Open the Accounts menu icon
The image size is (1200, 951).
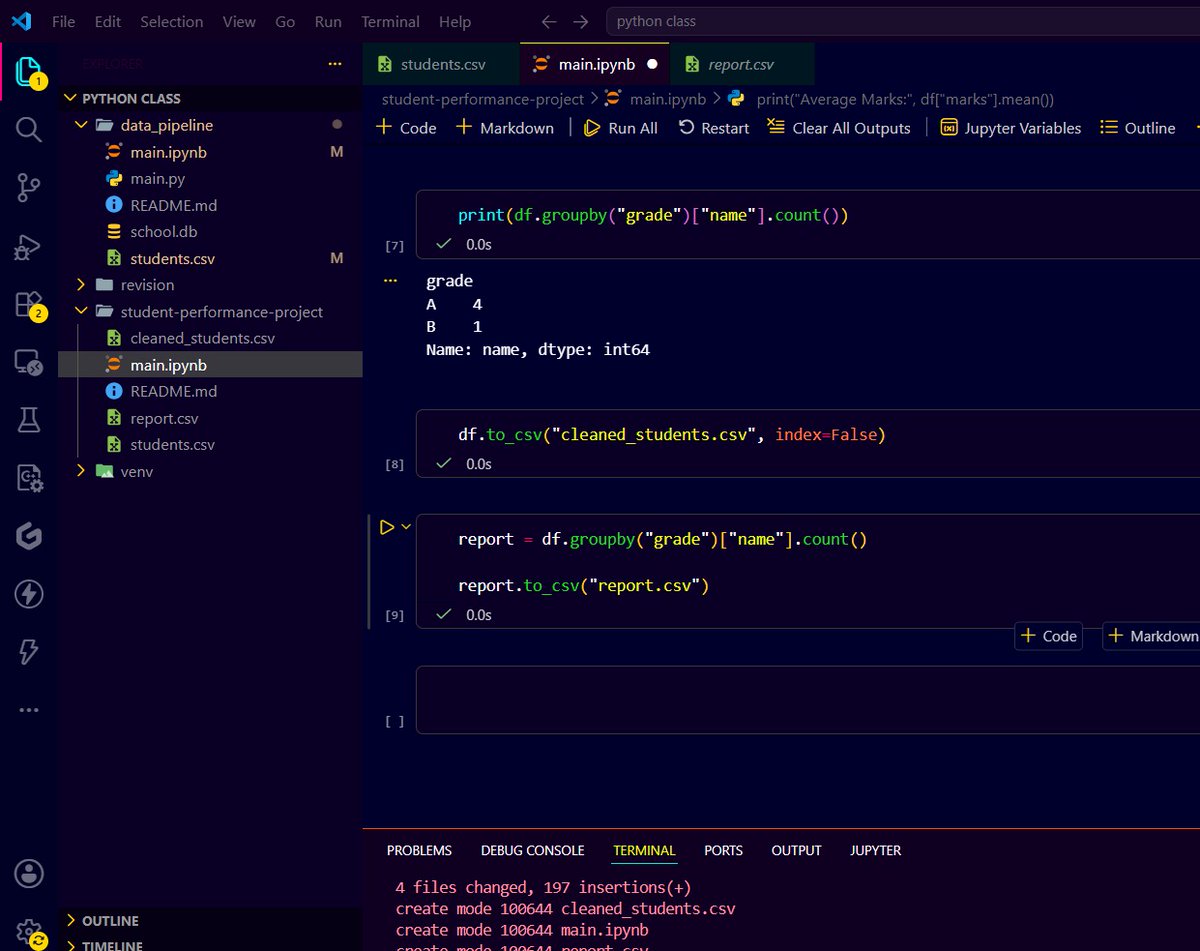click(29, 872)
